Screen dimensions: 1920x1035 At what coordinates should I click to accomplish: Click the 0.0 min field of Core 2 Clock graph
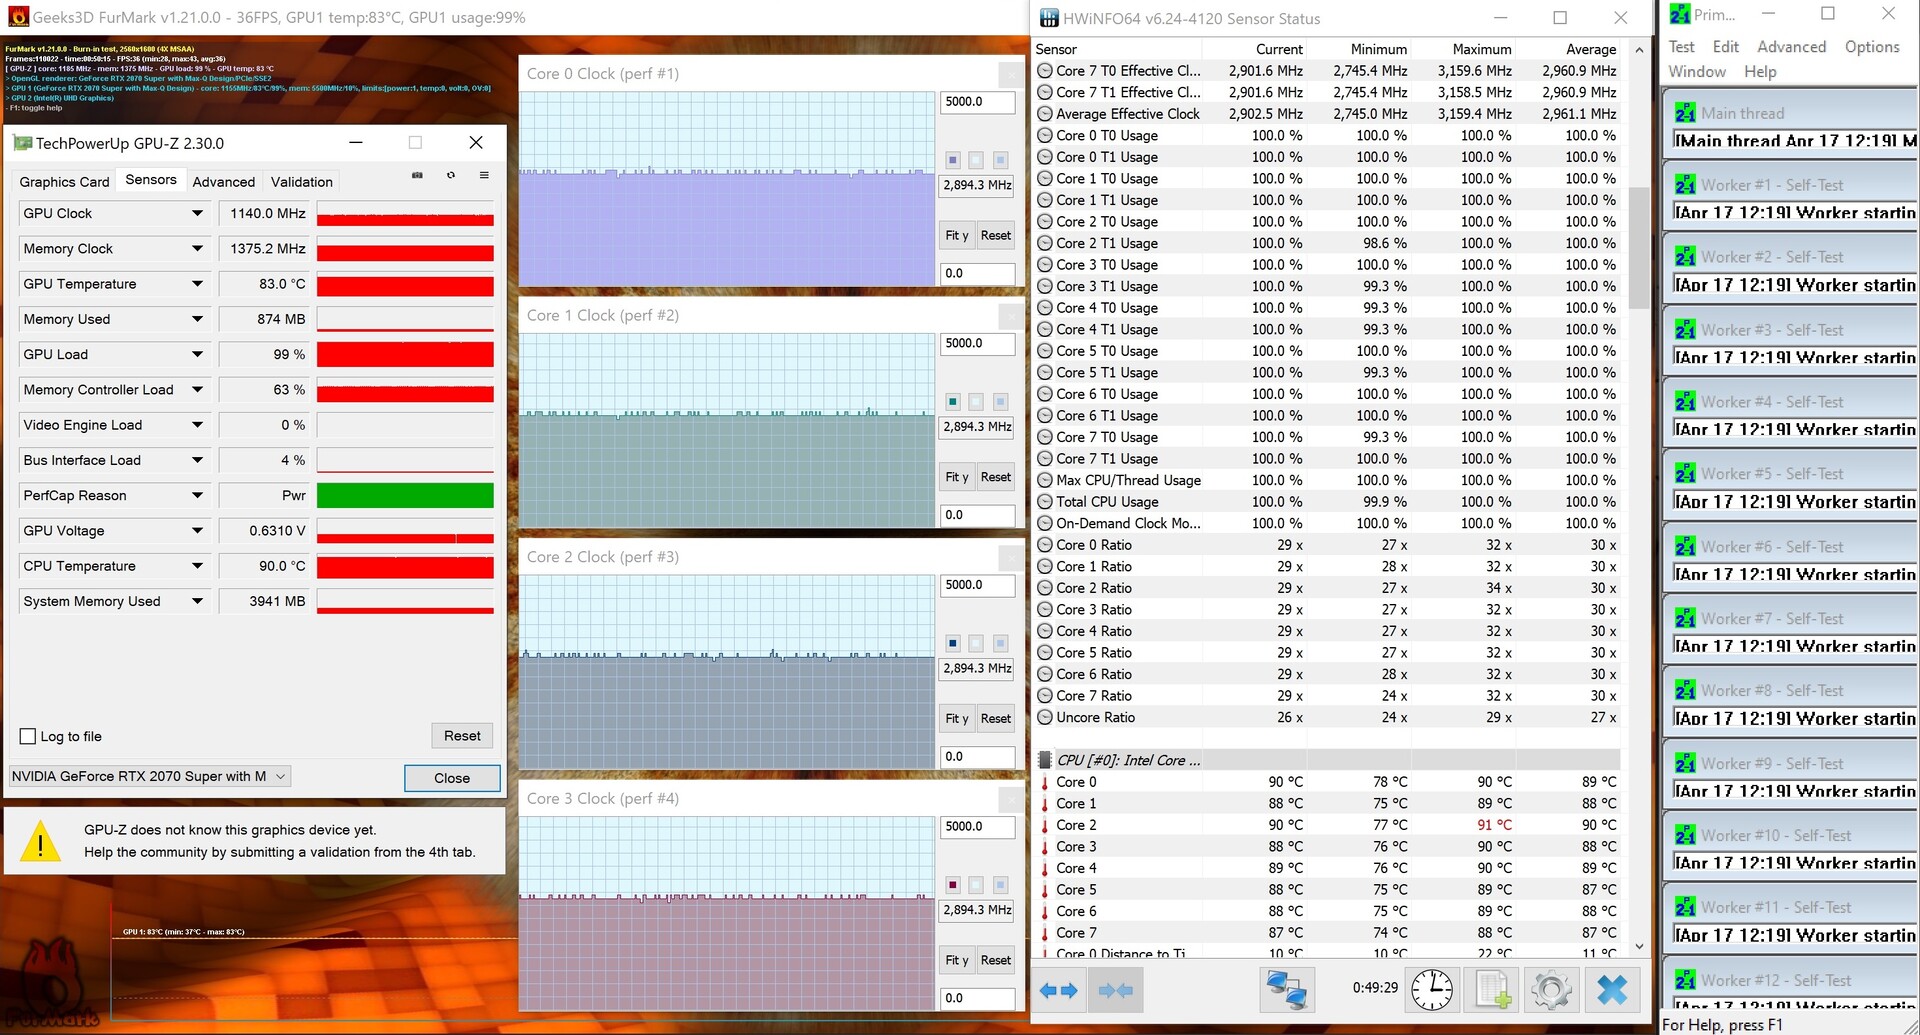coord(977,757)
